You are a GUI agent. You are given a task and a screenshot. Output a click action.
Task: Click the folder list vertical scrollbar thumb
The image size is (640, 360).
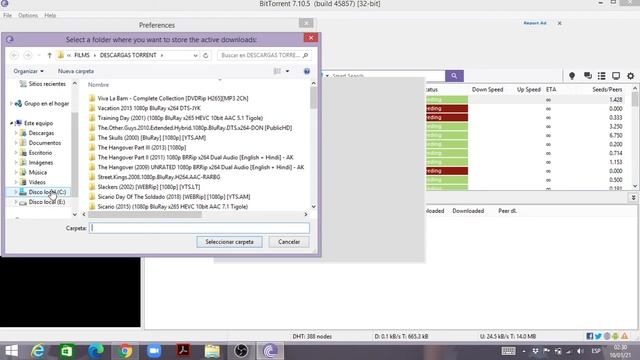(313, 98)
